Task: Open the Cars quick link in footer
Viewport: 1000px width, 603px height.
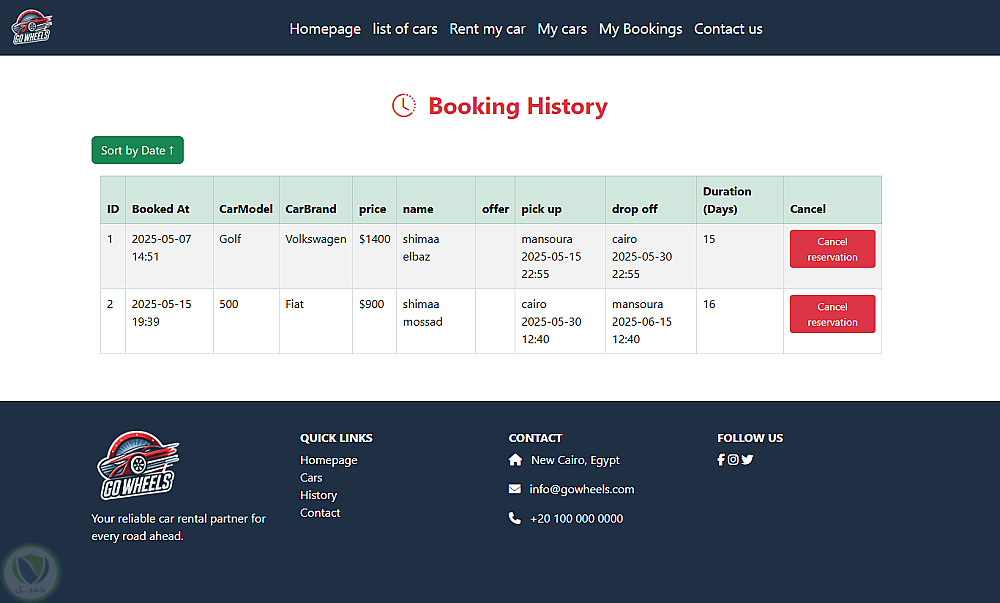Action: (x=311, y=478)
